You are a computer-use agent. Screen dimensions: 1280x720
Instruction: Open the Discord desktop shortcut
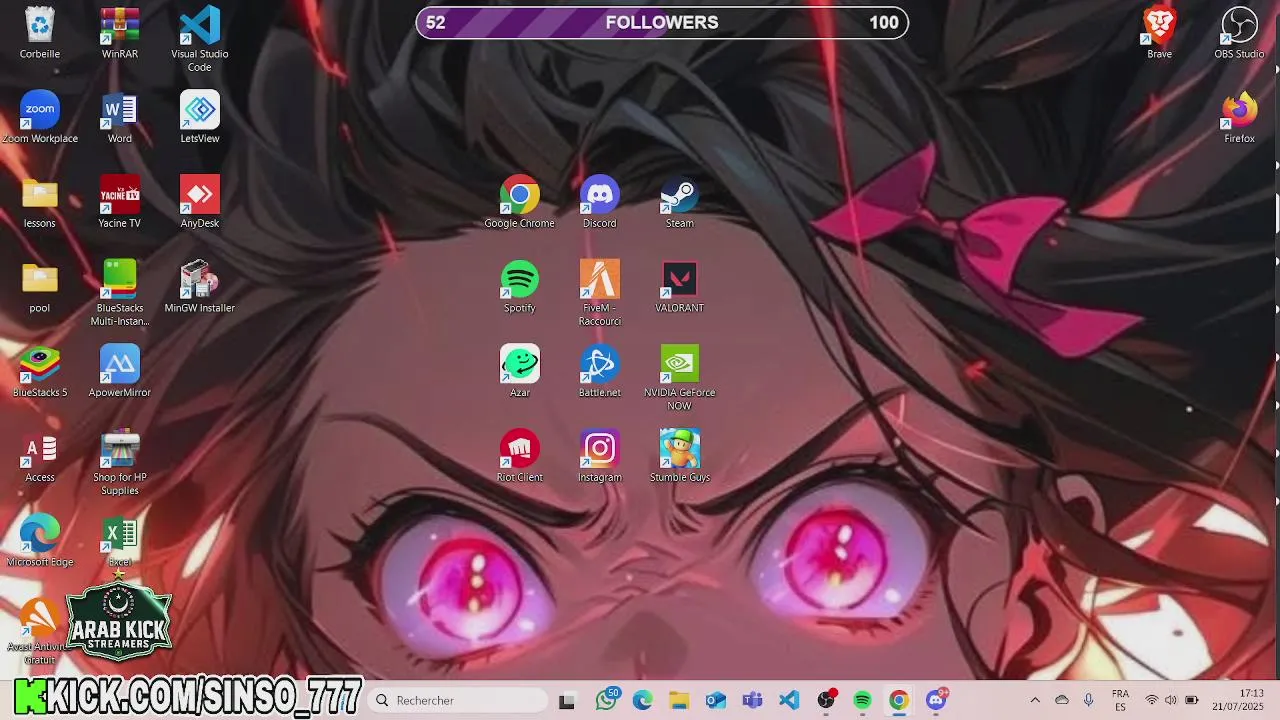[600, 202]
